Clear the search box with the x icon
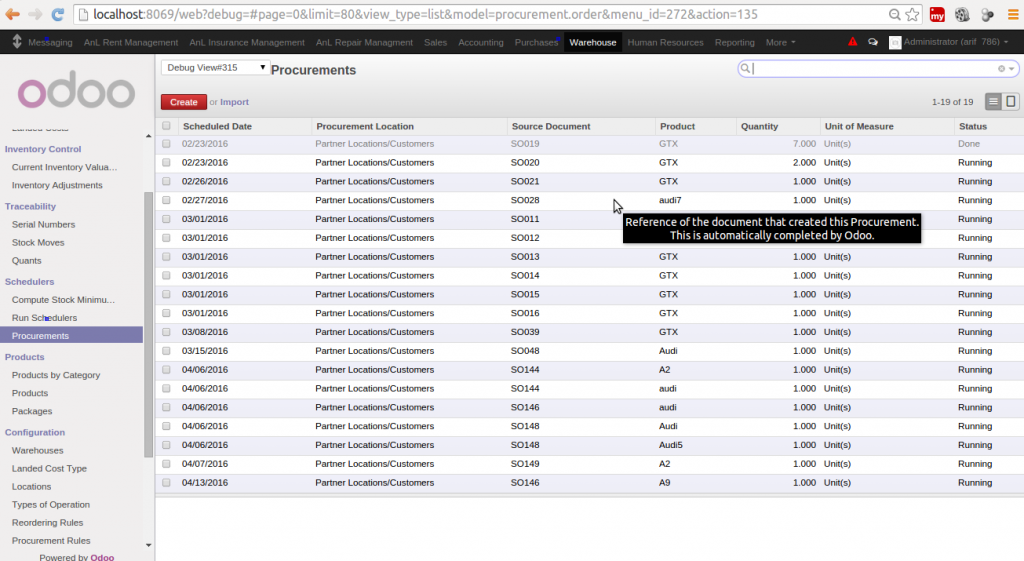Viewport: 1024px width, 561px height. (1001, 69)
